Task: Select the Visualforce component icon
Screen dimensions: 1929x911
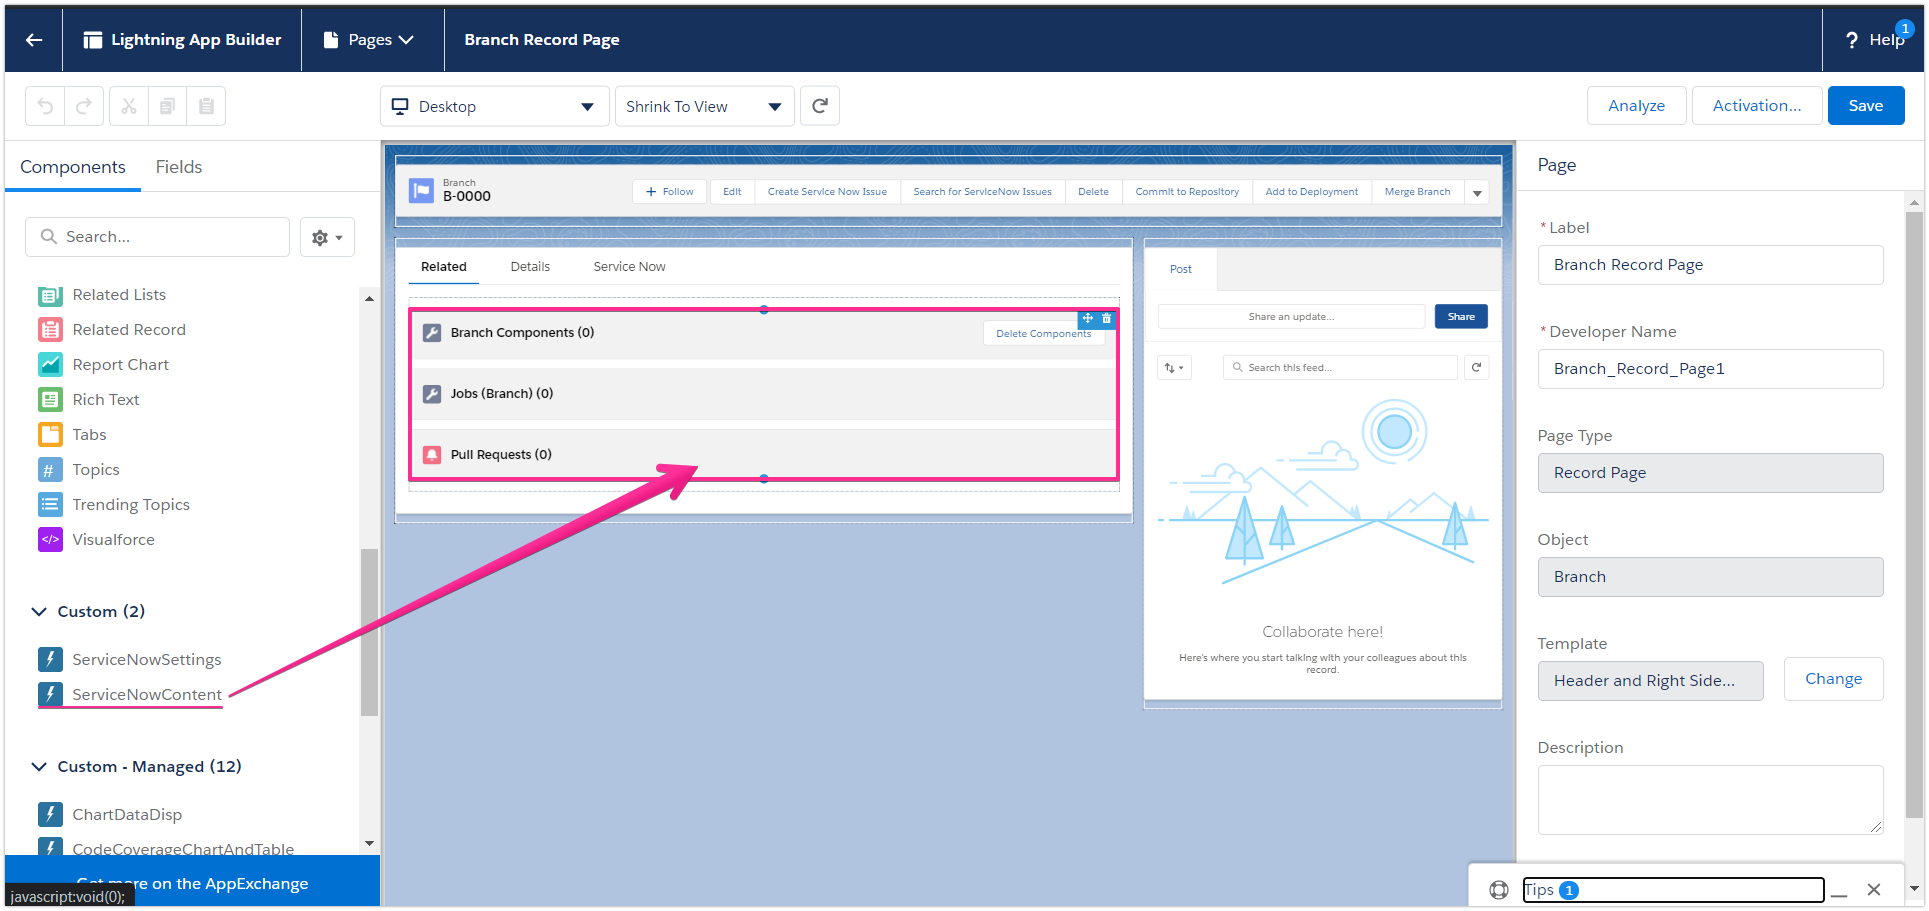Action: click(x=50, y=539)
